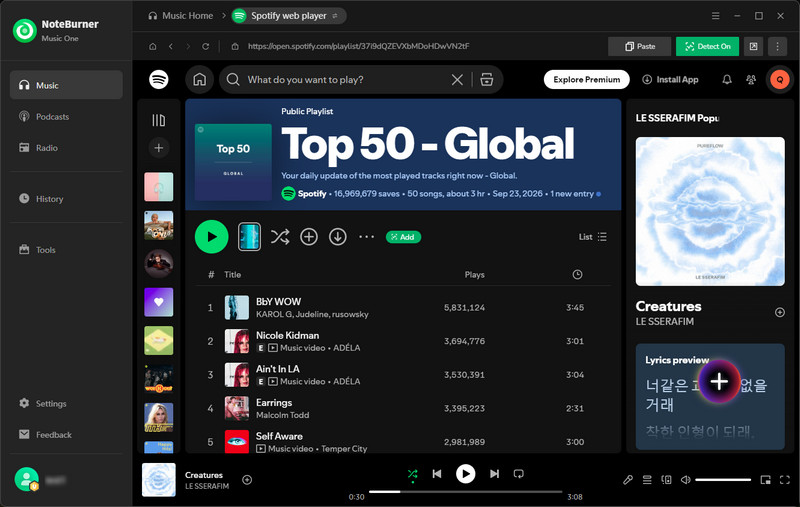The image size is (800, 507).
Task: Open the queue icon
Action: [x=647, y=479]
